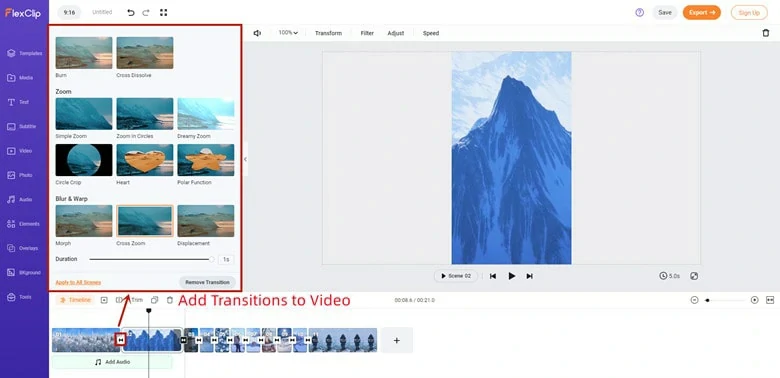Open the Transform option
Viewport: 780px width, 378px height.
coord(328,33)
